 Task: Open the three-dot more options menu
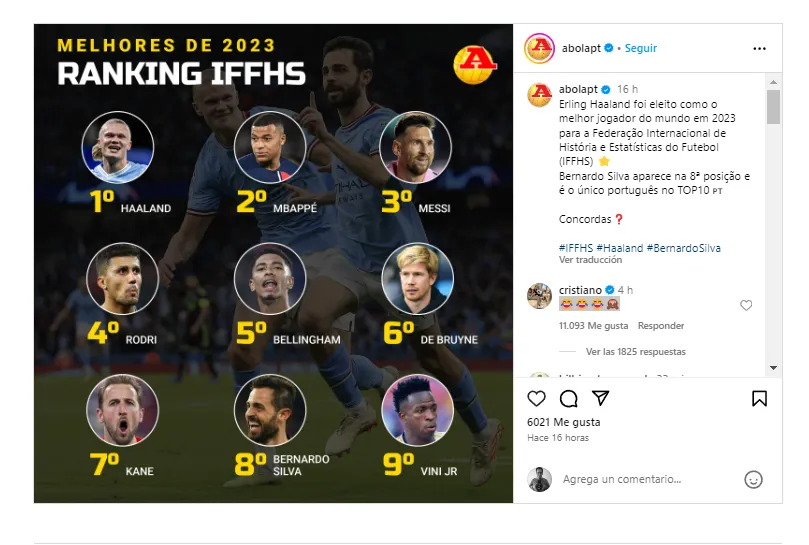point(760,48)
